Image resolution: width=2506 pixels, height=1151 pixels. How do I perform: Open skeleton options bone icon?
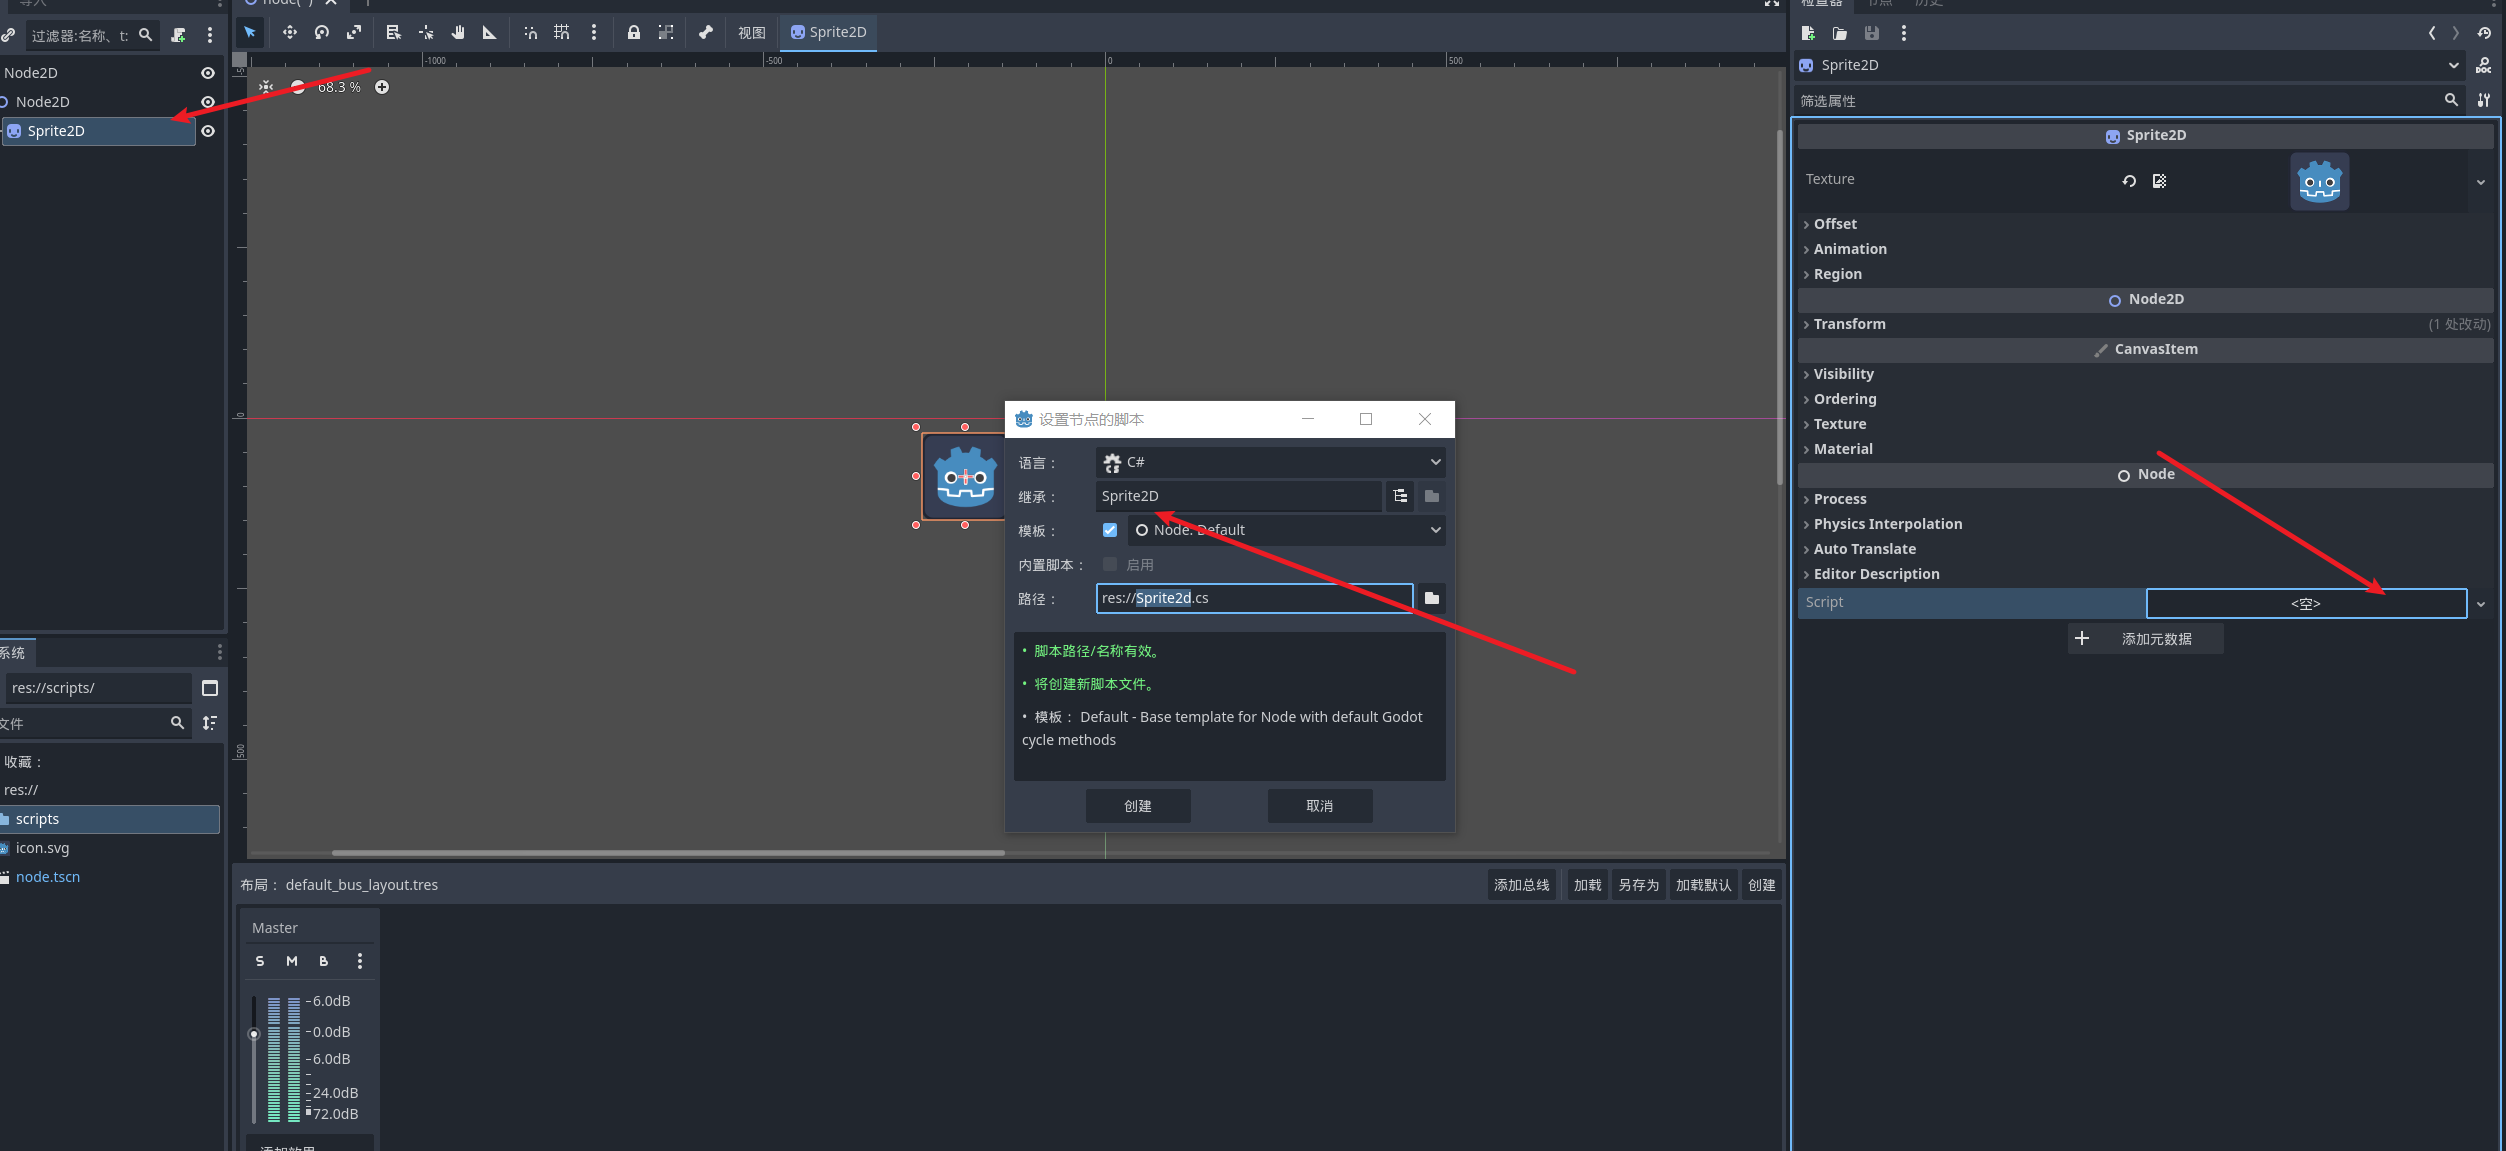(706, 32)
